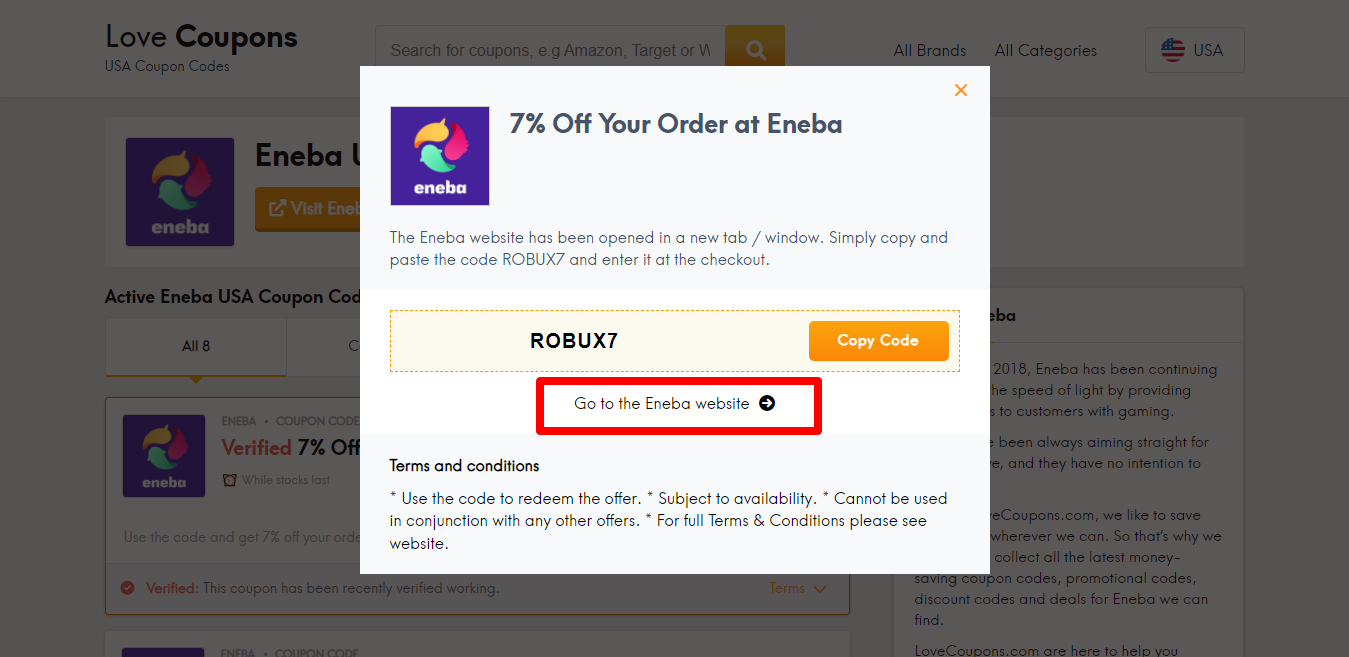Image resolution: width=1349 pixels, height=657 pixels.
Task: Open the All Categories menu
Action: click(1045, 50)
